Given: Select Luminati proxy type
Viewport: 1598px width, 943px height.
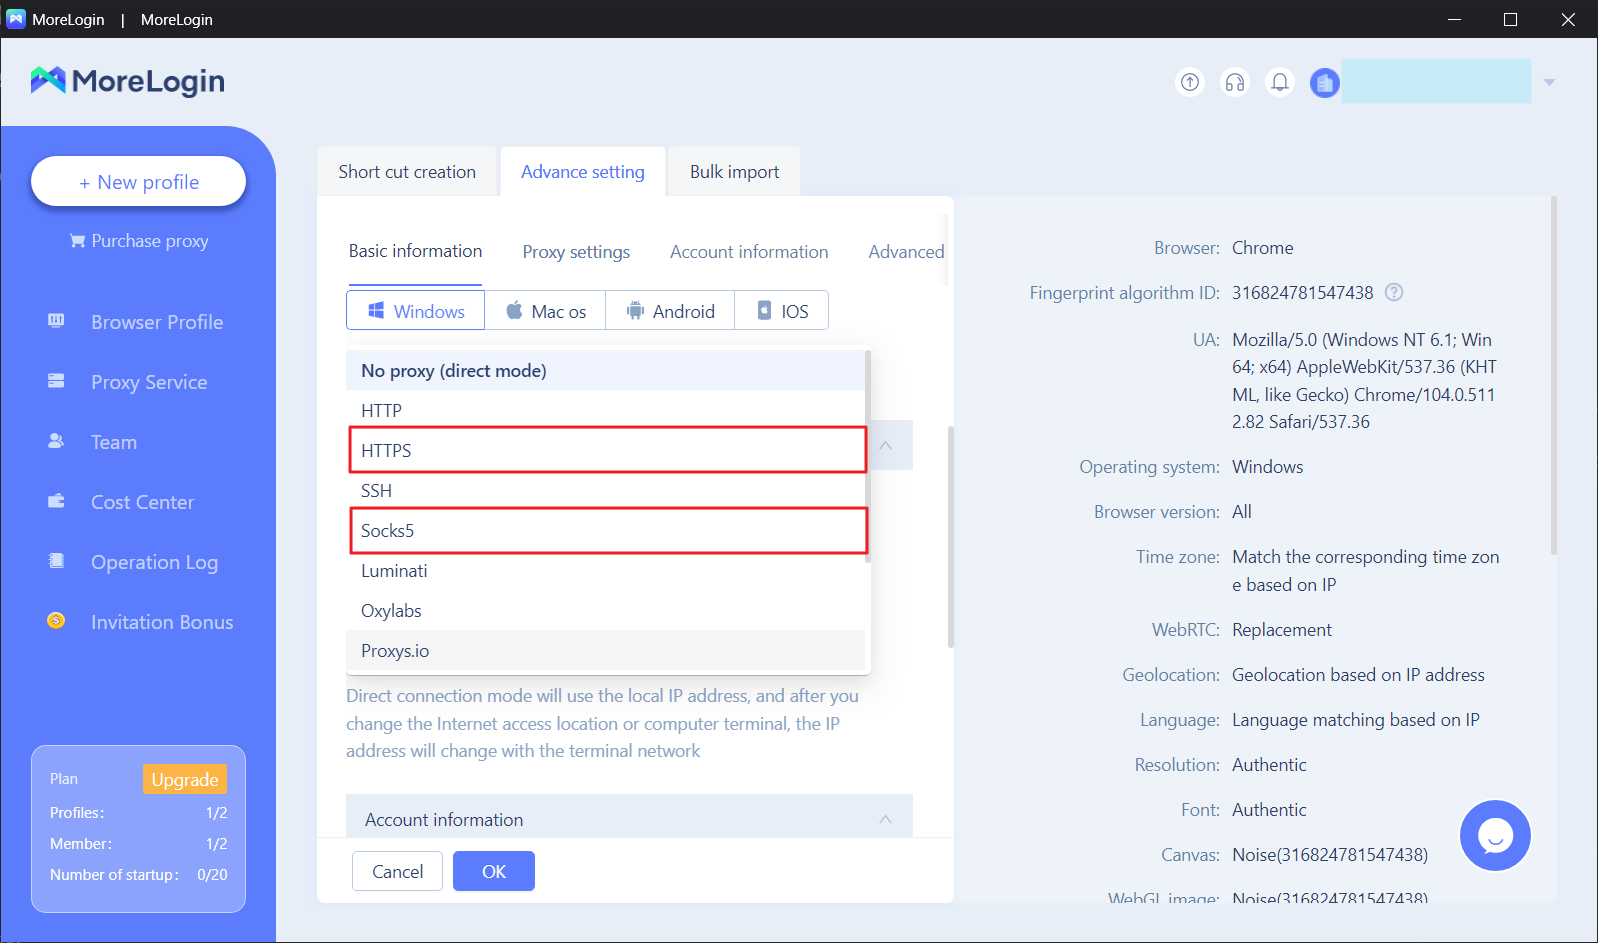Looking at the screenshot, I should (605, 570).
